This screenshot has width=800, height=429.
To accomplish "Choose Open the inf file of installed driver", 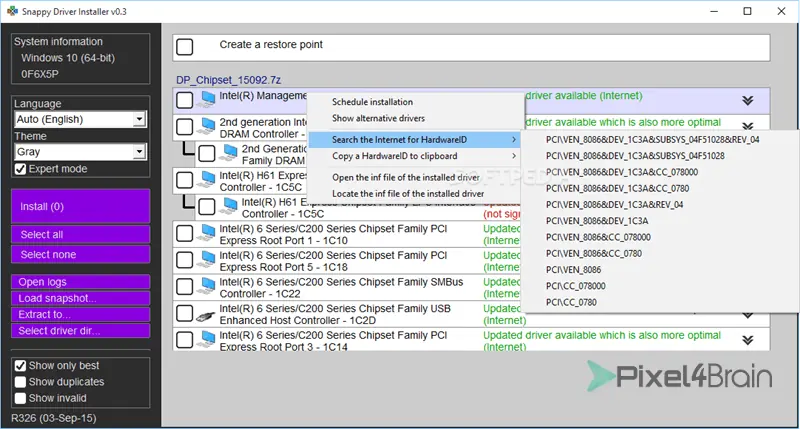I will pyautogui.click(x=406, y=178).
